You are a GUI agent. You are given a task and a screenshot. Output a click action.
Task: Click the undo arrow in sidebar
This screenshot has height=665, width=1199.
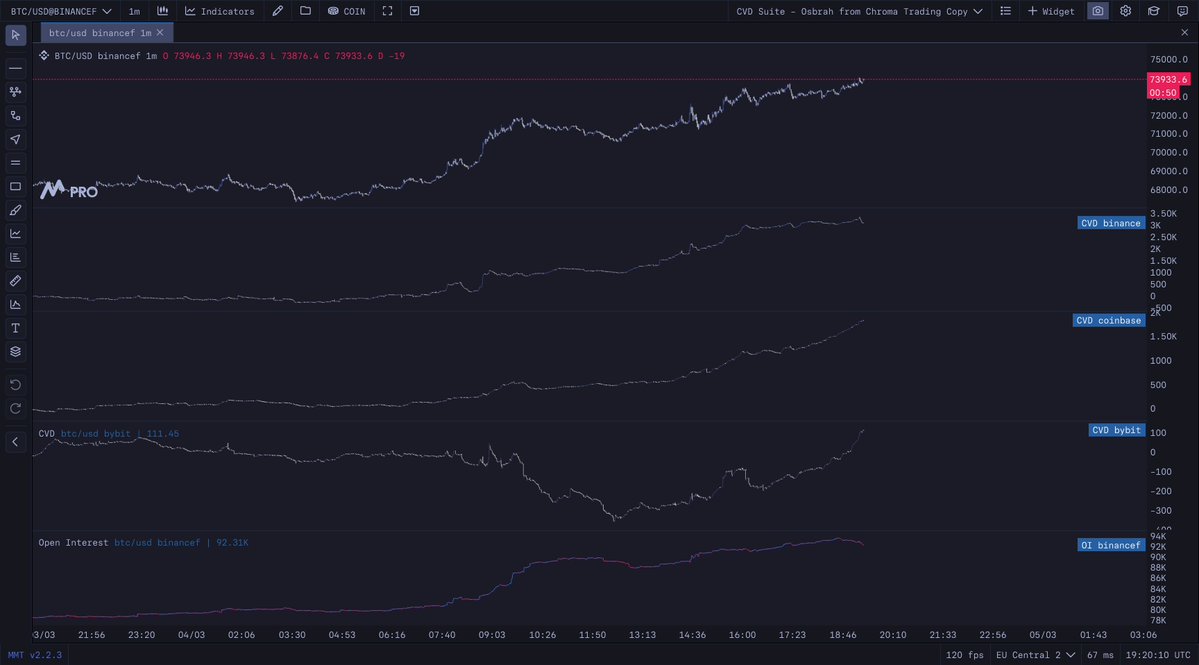pyautogui.click(x=15, y=385)
